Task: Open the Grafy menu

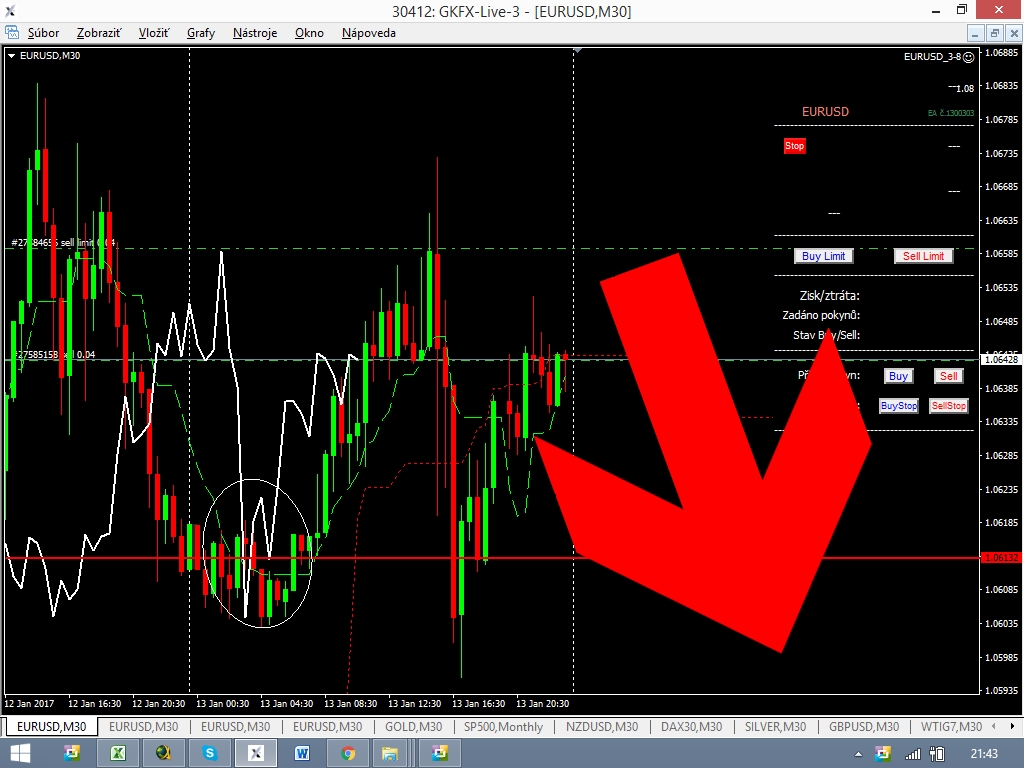Action: tap(200, 33)
